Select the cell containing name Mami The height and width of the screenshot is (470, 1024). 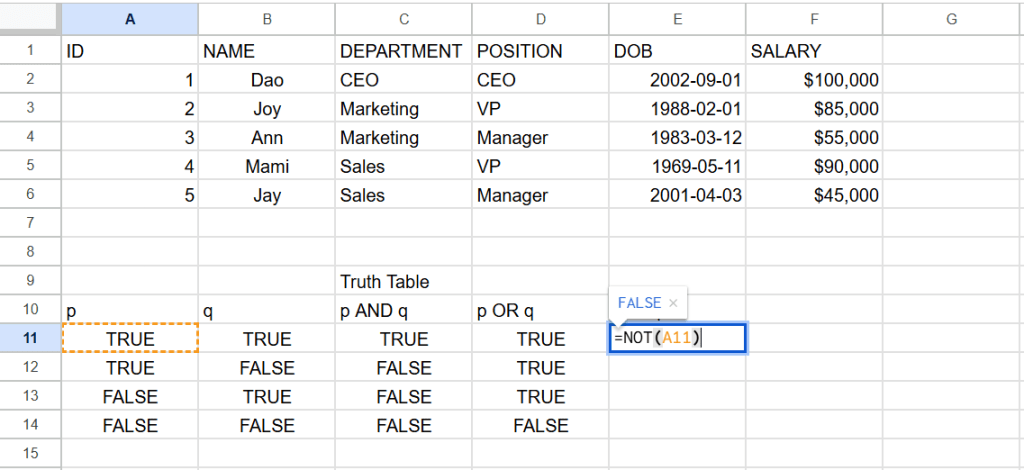point(267,167)
